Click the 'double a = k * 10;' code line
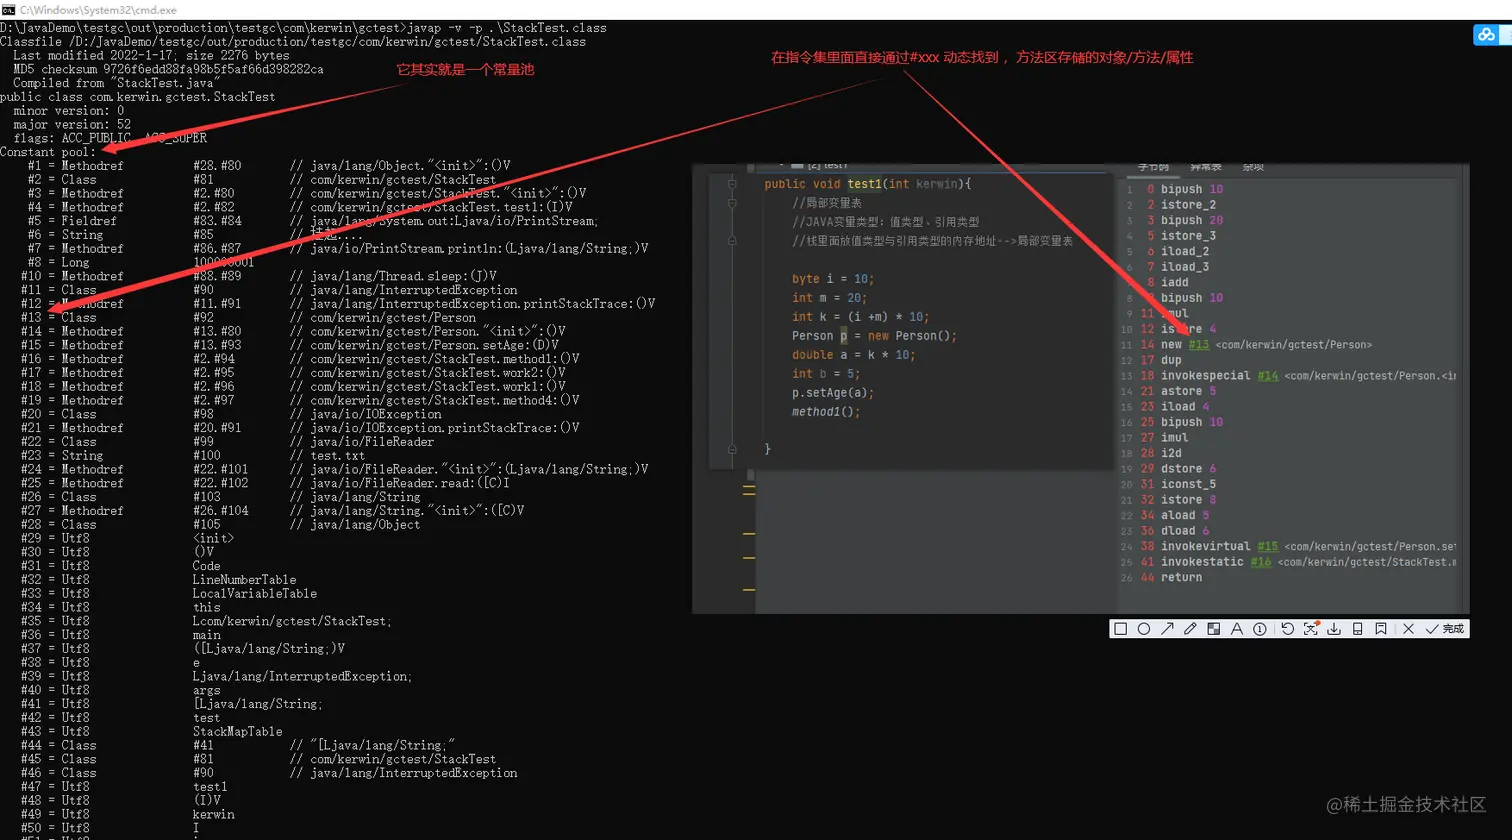1512x840 pixels. 853,355
